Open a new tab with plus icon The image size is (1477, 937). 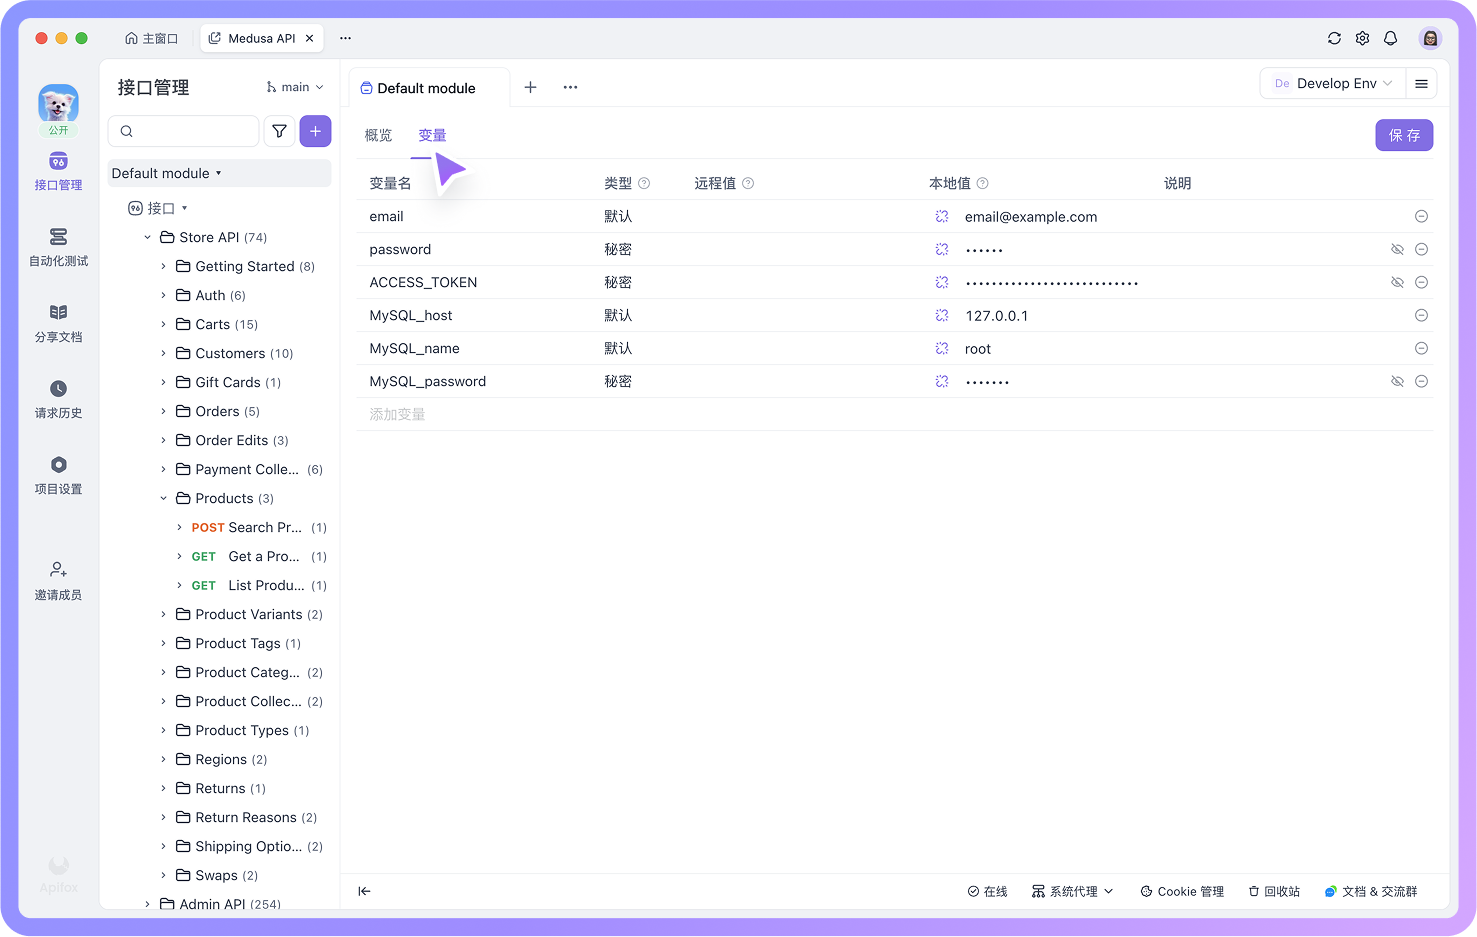[530, 87]
